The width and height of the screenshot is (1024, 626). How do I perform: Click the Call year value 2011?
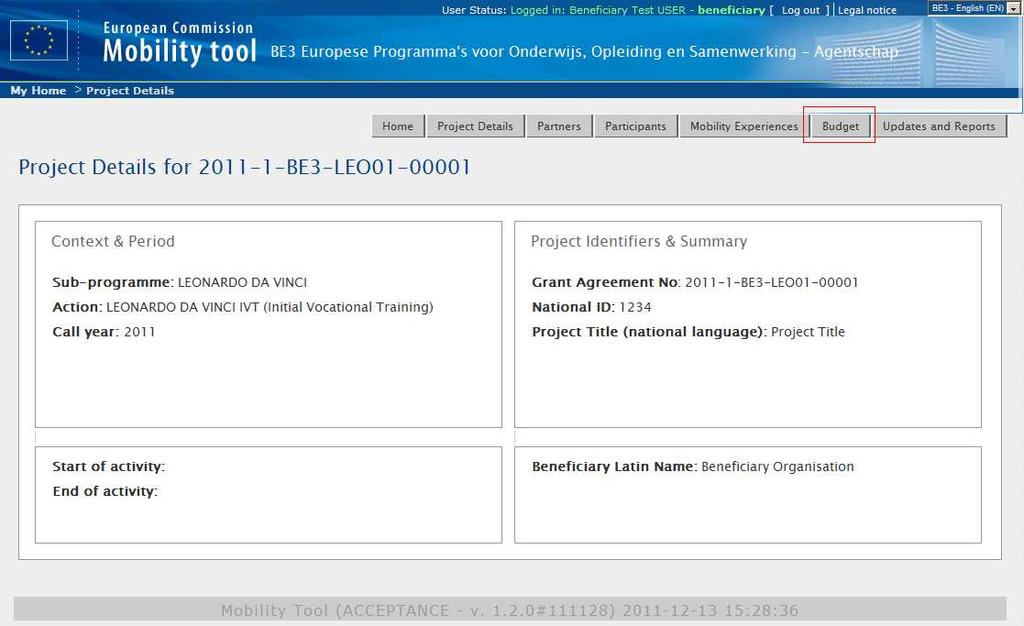pyautogui.click(x=139, y=332)
